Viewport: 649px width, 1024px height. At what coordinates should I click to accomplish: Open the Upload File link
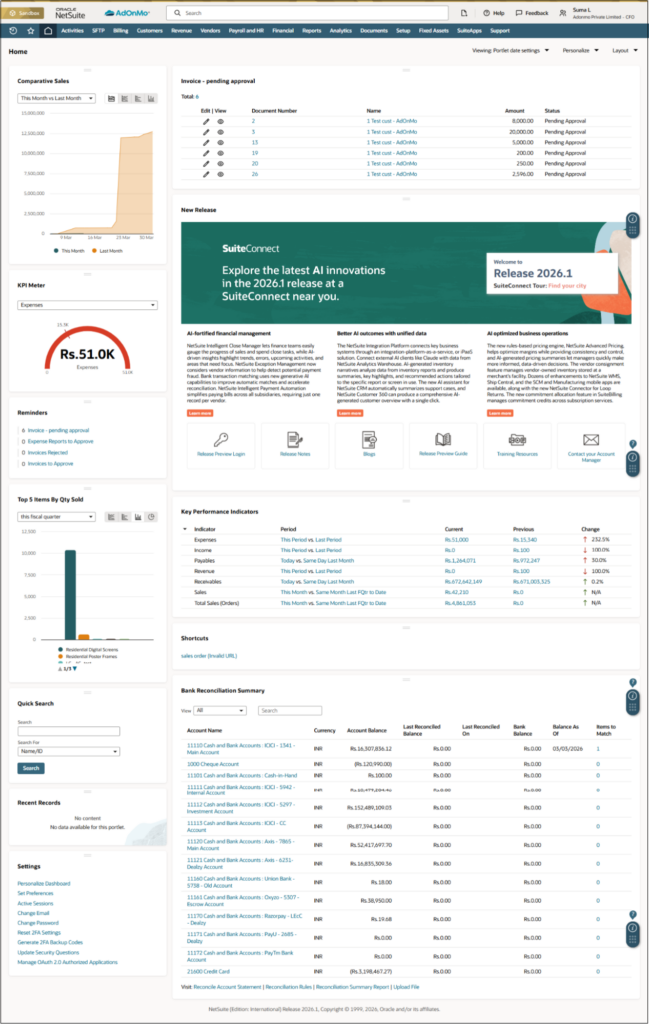[406, 987]
